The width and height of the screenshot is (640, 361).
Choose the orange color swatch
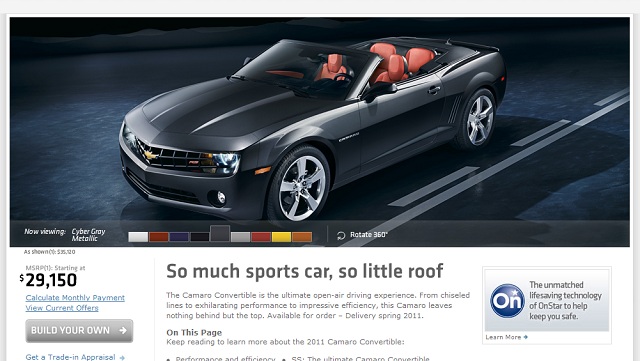coord(302,237)
